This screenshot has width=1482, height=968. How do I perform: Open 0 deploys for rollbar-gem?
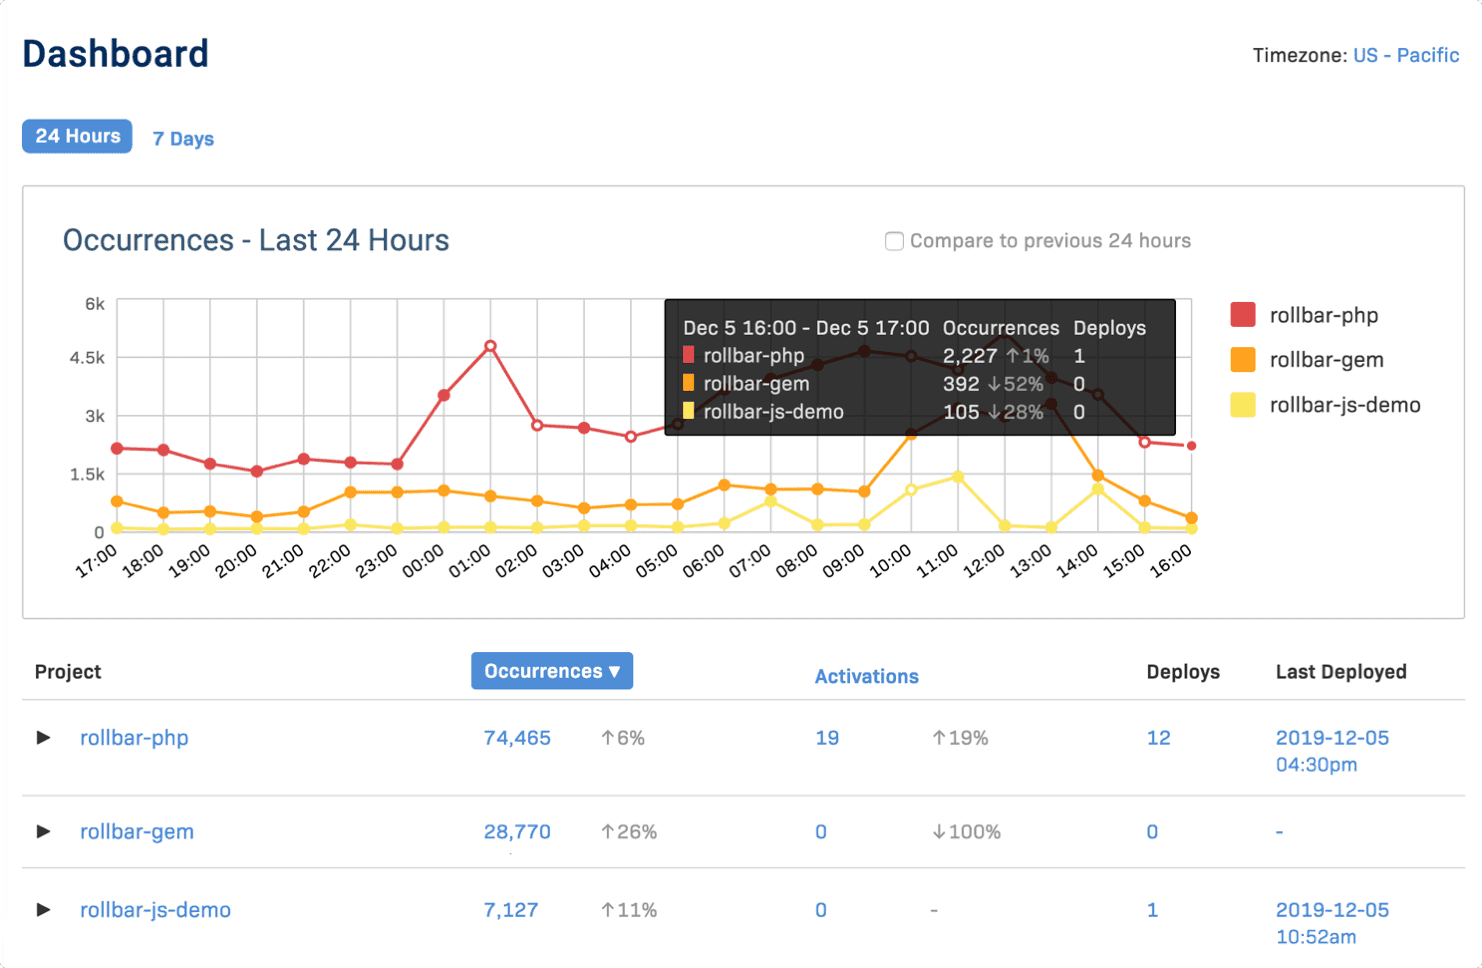1152,831
